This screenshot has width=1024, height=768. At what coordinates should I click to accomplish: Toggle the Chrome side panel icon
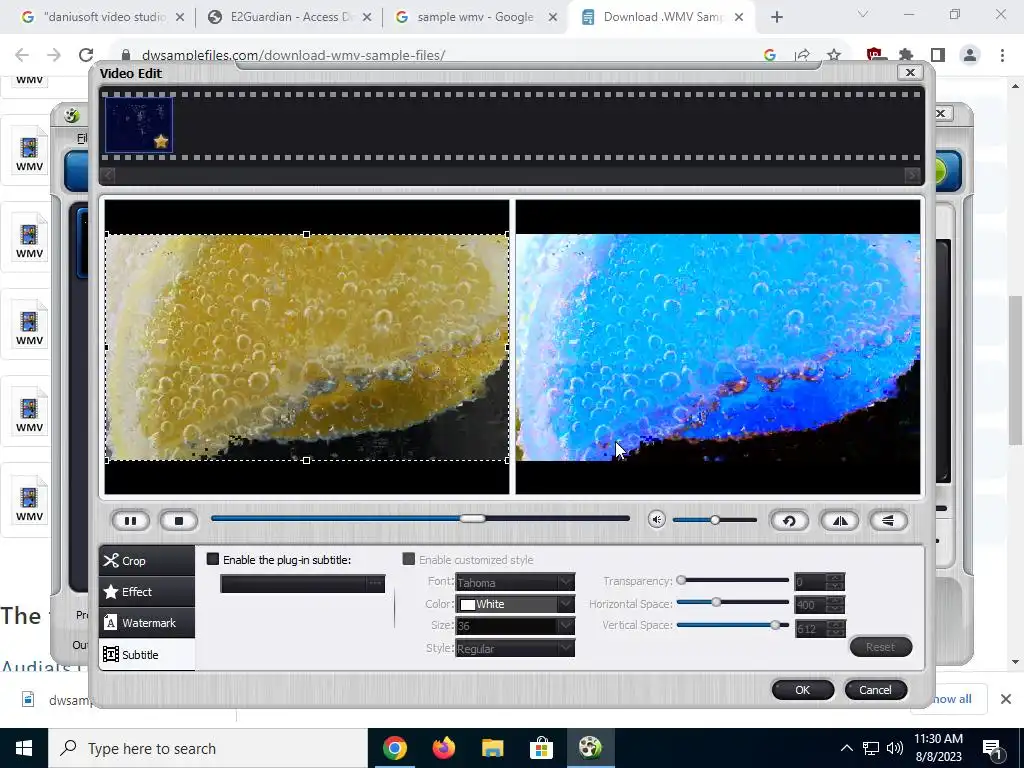click(x=938, y=56)
